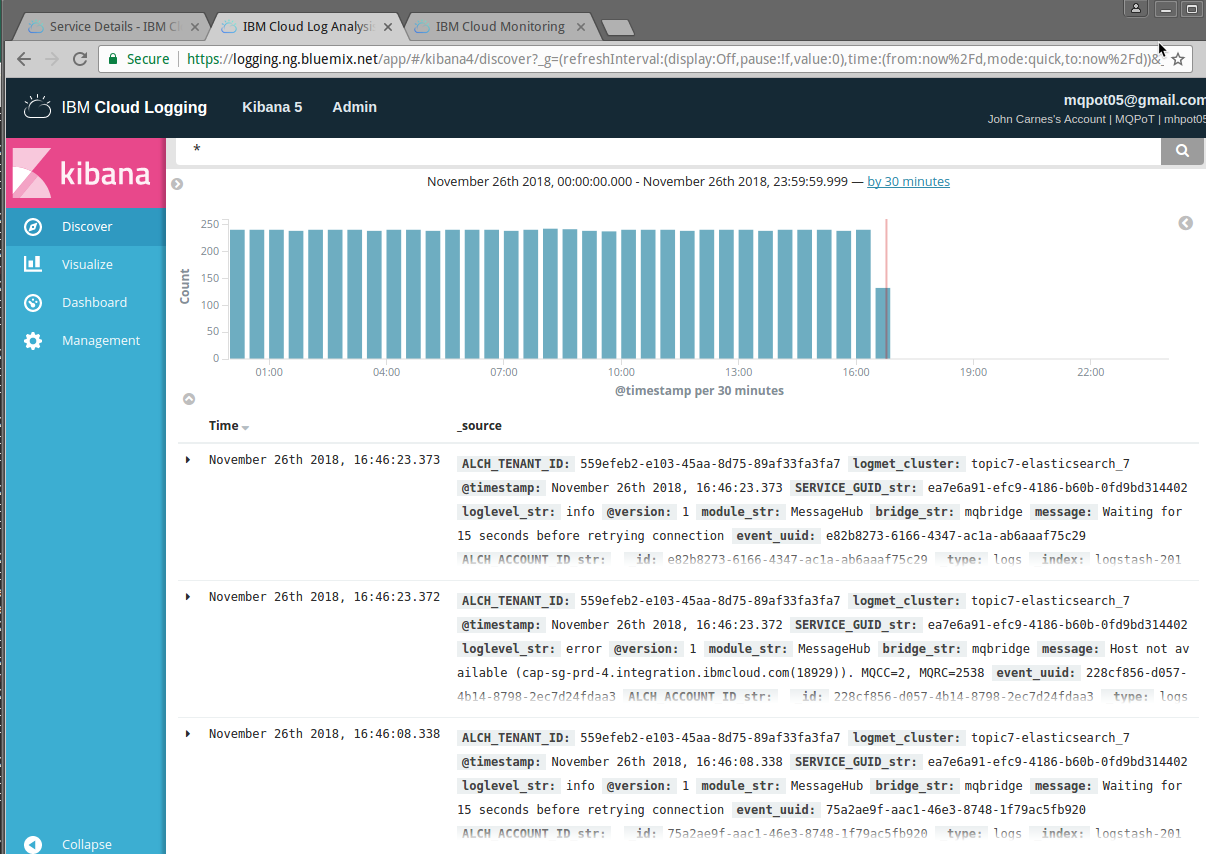Click timestamp November 26th 2018, 16:46:23.373
This screenshot has width=1206, height=854.
coord(324,460)
